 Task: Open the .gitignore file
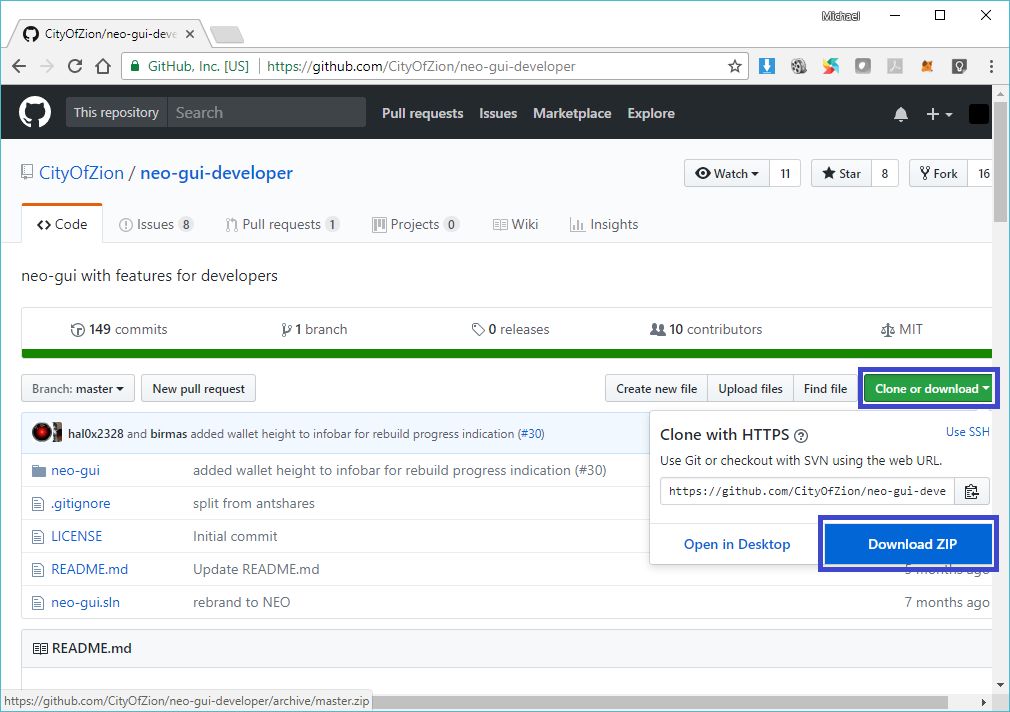coord(81,503)
